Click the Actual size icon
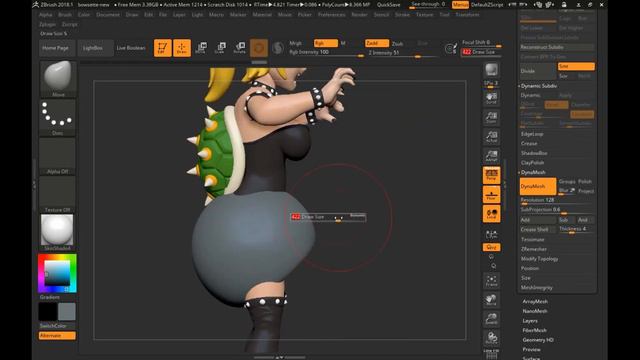Viewport: 640px width, 360px height. coord(491,136)
